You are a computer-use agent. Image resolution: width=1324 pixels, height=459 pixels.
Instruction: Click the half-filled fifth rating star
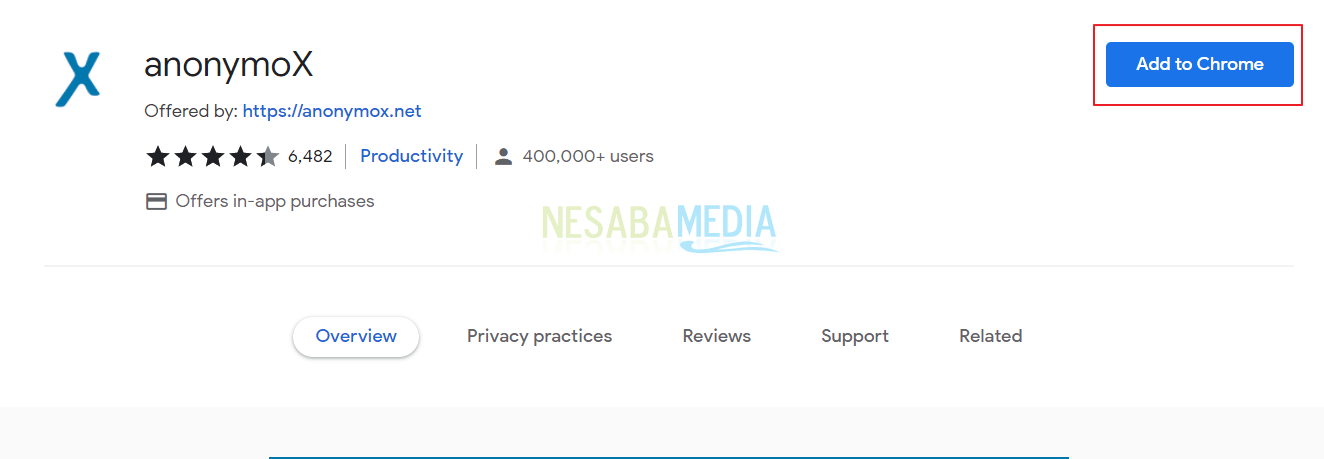(x=267, y=156)
